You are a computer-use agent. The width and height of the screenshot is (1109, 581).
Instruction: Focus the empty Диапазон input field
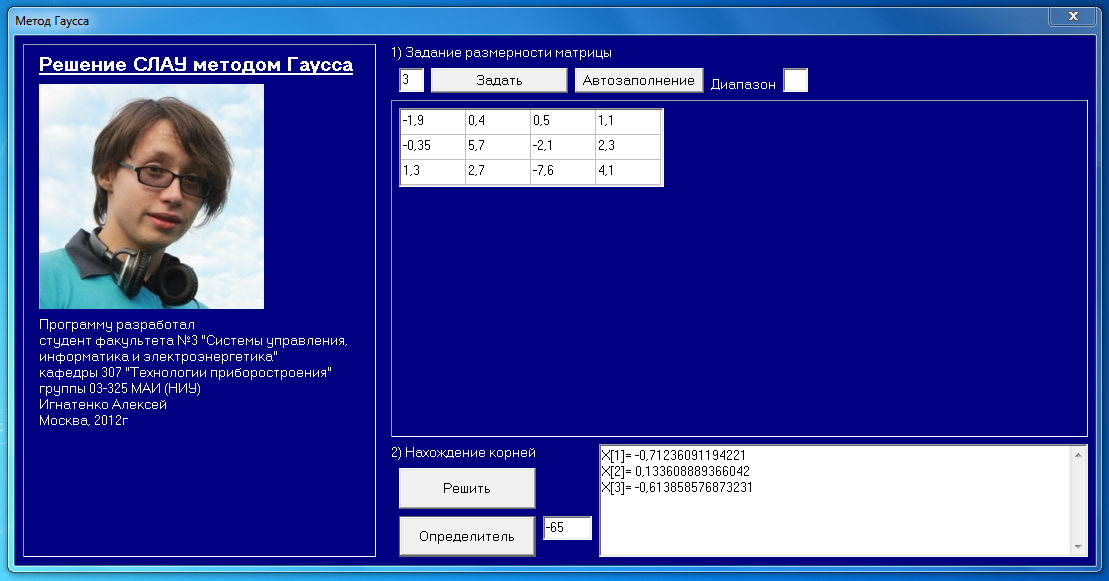point(795,80)
